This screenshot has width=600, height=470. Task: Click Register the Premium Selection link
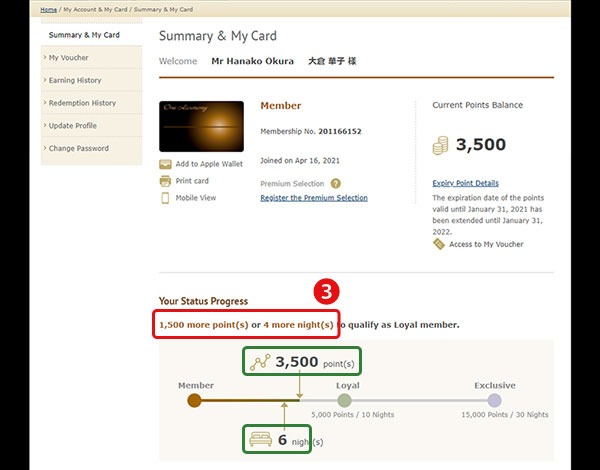(313, 198)
